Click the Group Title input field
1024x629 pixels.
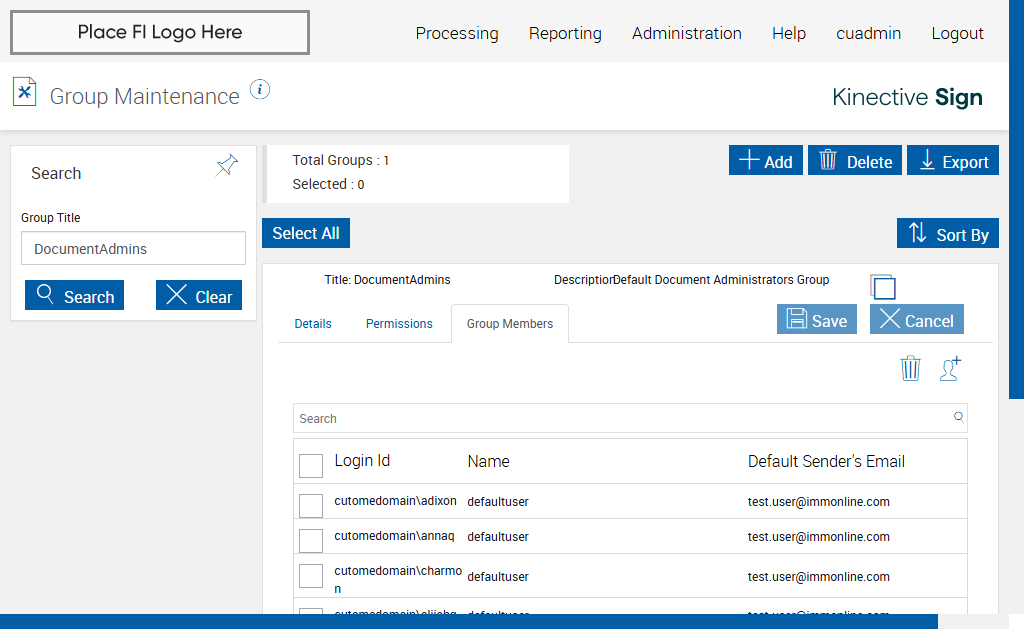click(x=133, y=248)
